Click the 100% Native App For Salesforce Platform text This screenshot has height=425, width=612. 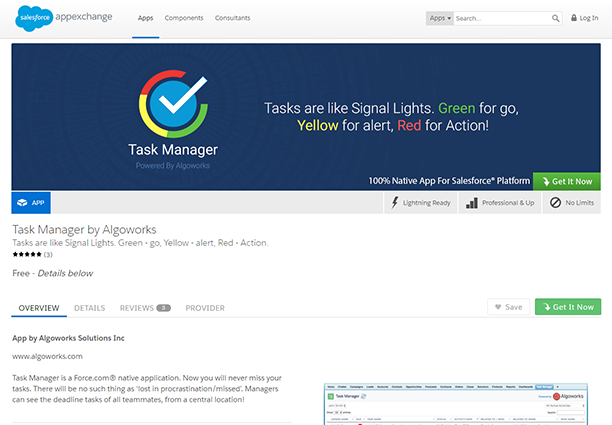[x=449, y=181]
